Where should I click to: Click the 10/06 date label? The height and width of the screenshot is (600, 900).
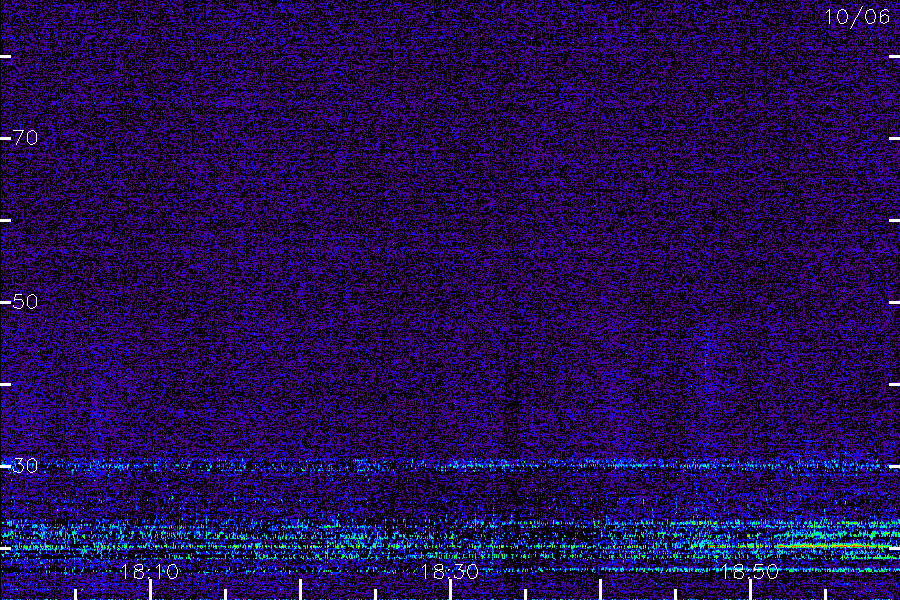pos(857,17)
